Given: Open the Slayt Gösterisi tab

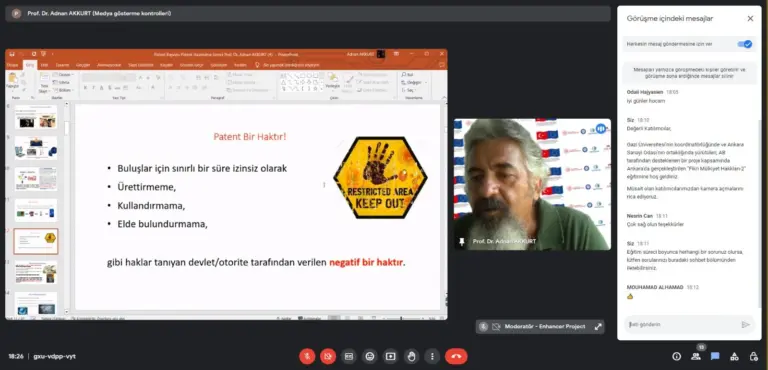Looking at the screenshot, I should [141, 65].
